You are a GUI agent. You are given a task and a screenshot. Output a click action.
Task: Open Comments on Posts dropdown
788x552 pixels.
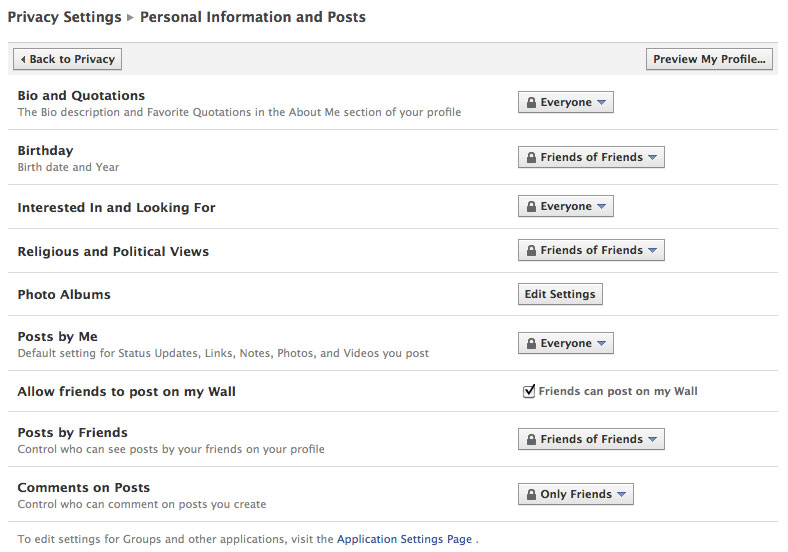pos(576,494)
